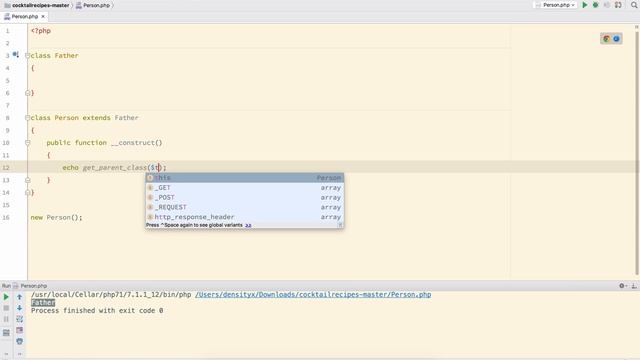Select '_POST' completion suggestion

(x=244, y=198)
